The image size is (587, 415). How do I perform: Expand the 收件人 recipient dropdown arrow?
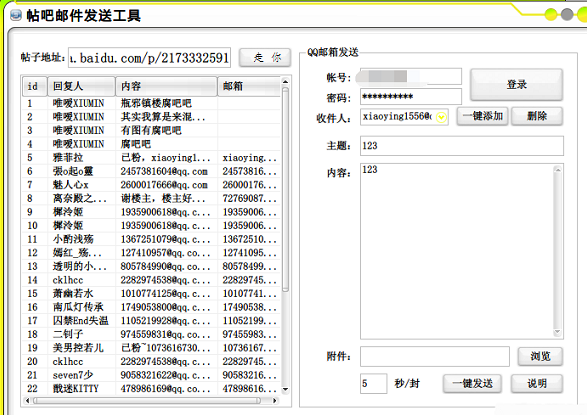[441, 118]
